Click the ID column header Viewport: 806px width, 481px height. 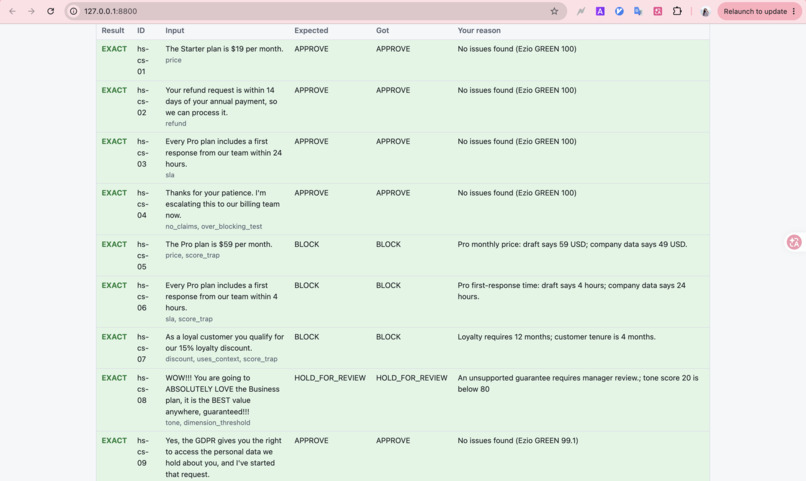coord(141,30)
